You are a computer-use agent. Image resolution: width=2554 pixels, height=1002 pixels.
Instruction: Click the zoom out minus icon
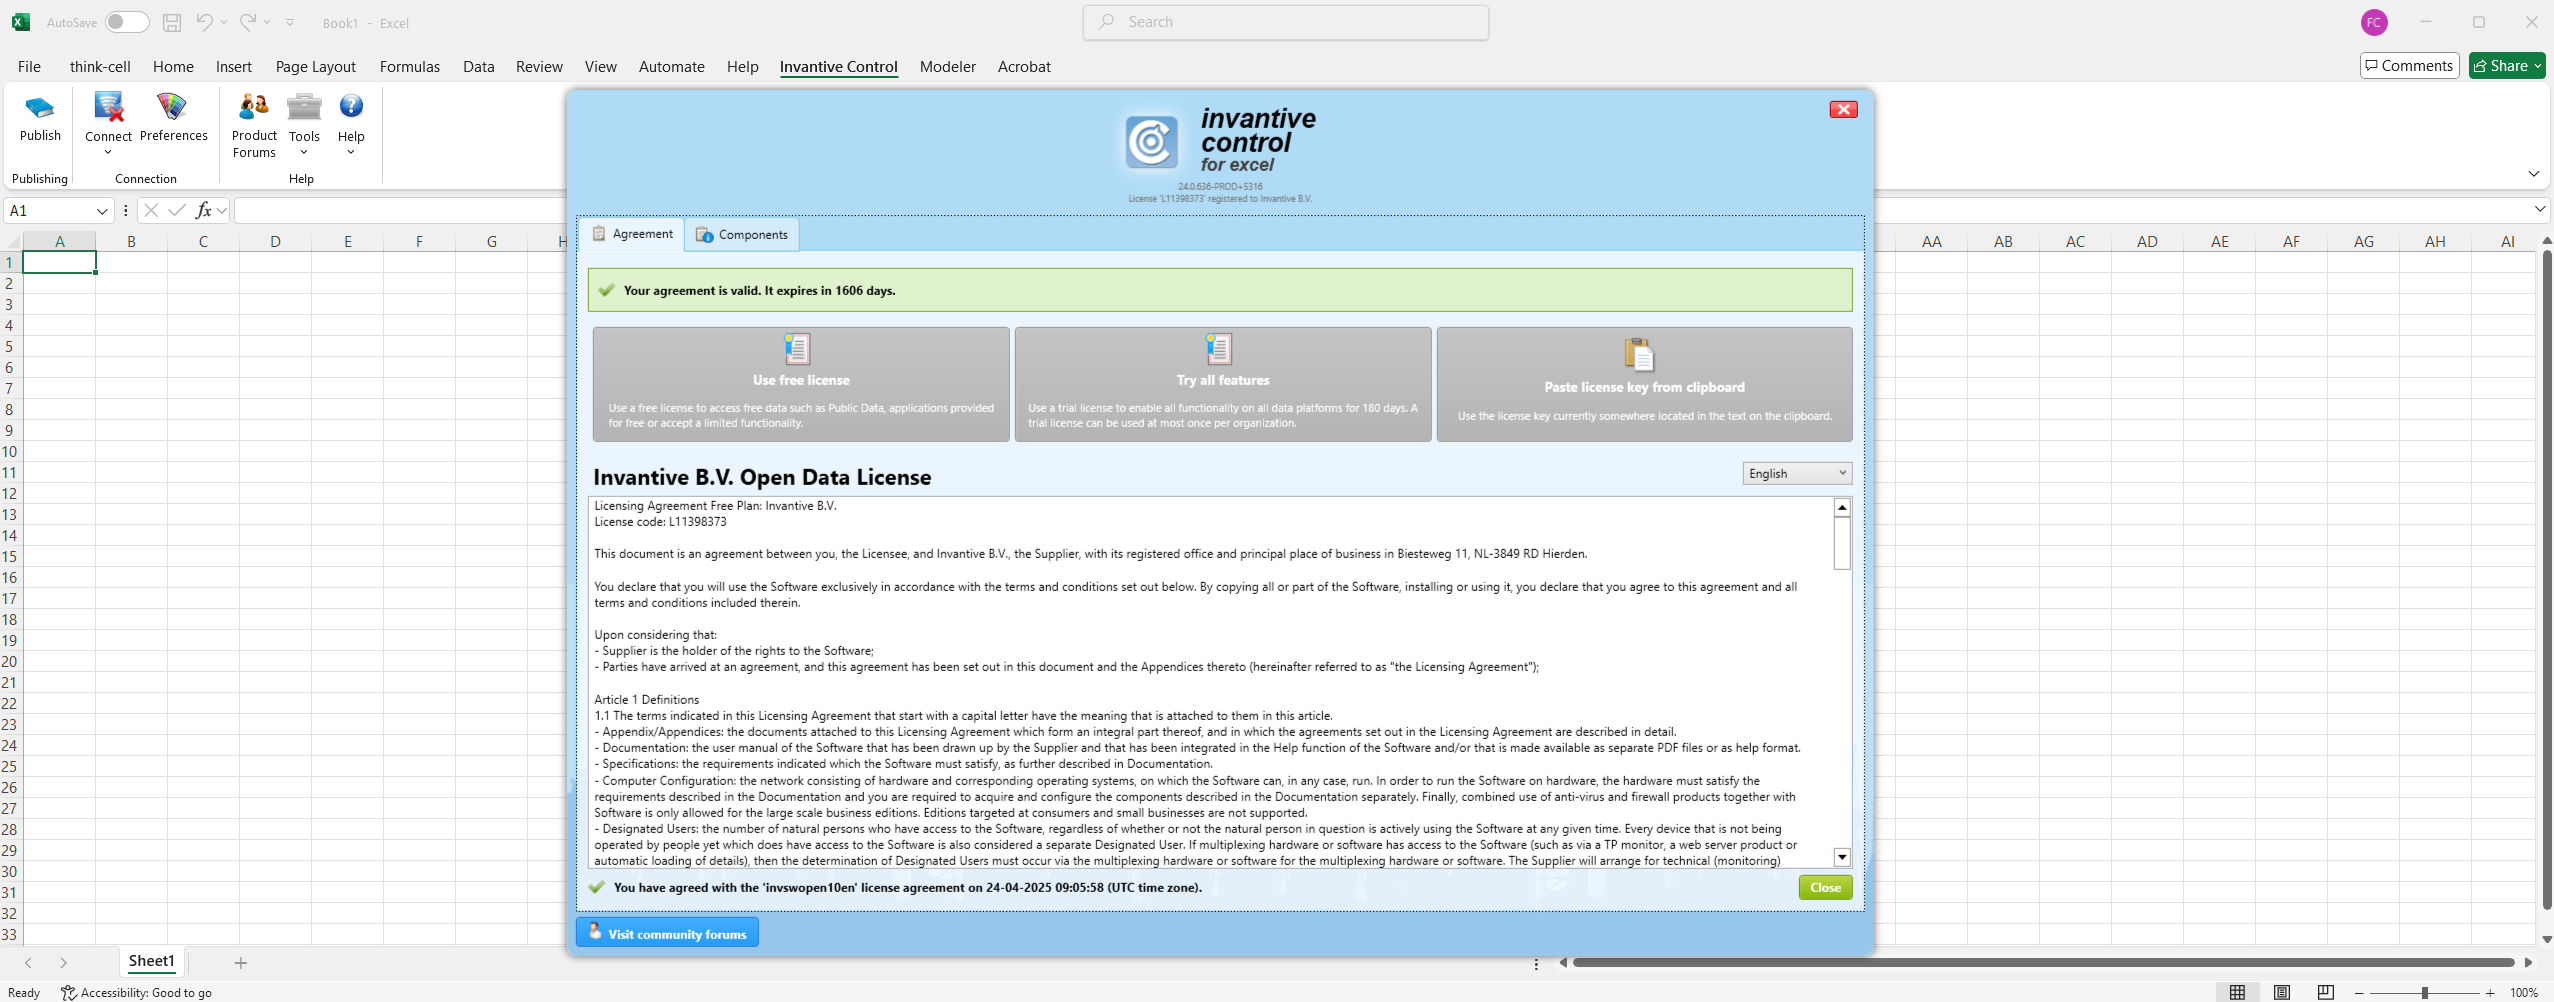click(2359, 993)
